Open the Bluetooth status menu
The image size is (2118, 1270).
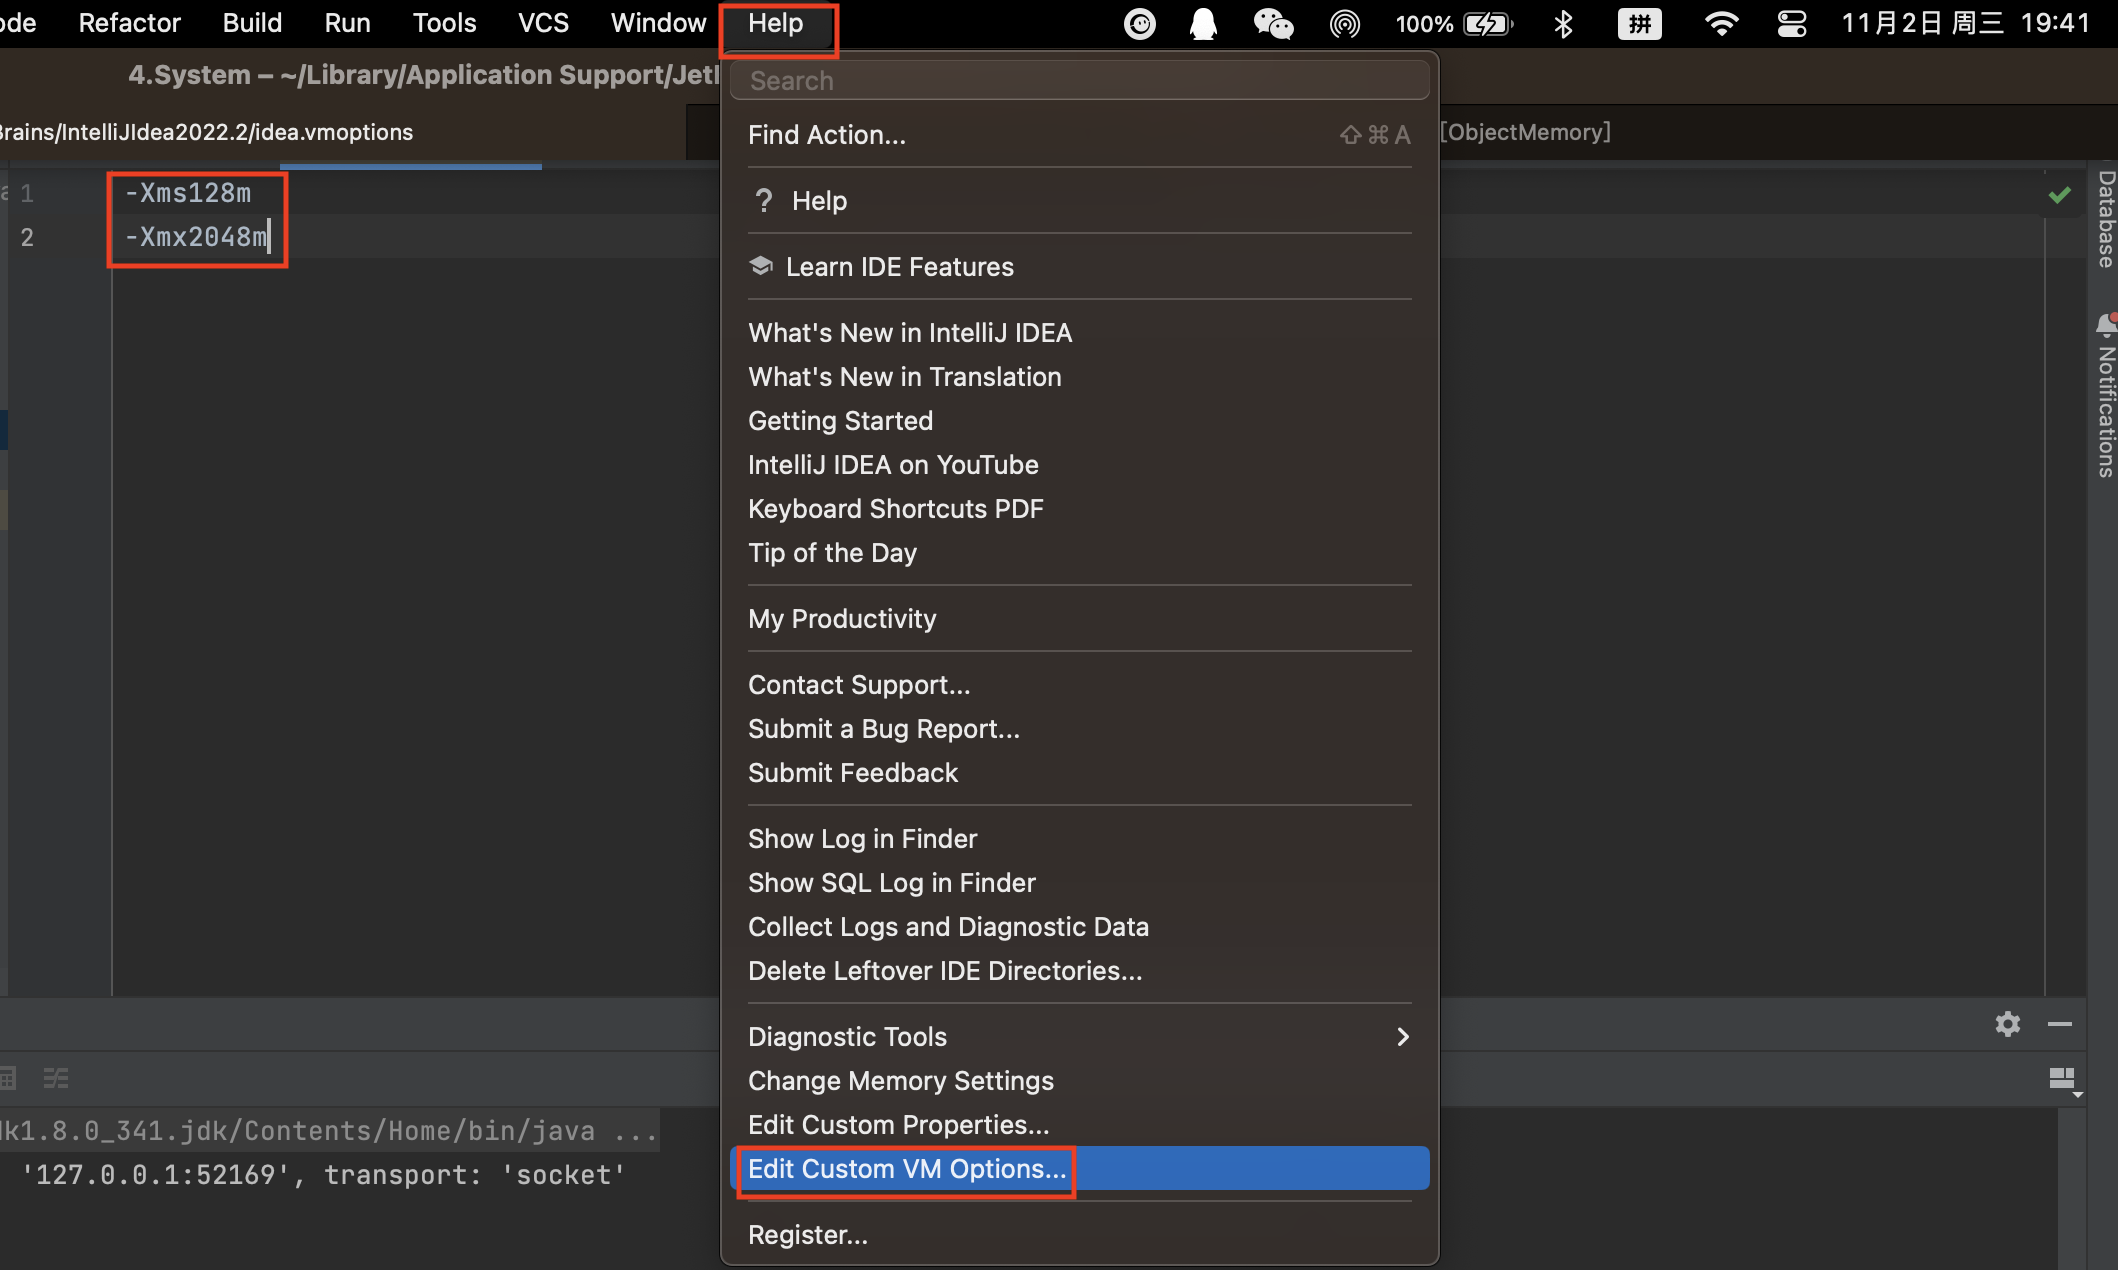[1563, 23]
